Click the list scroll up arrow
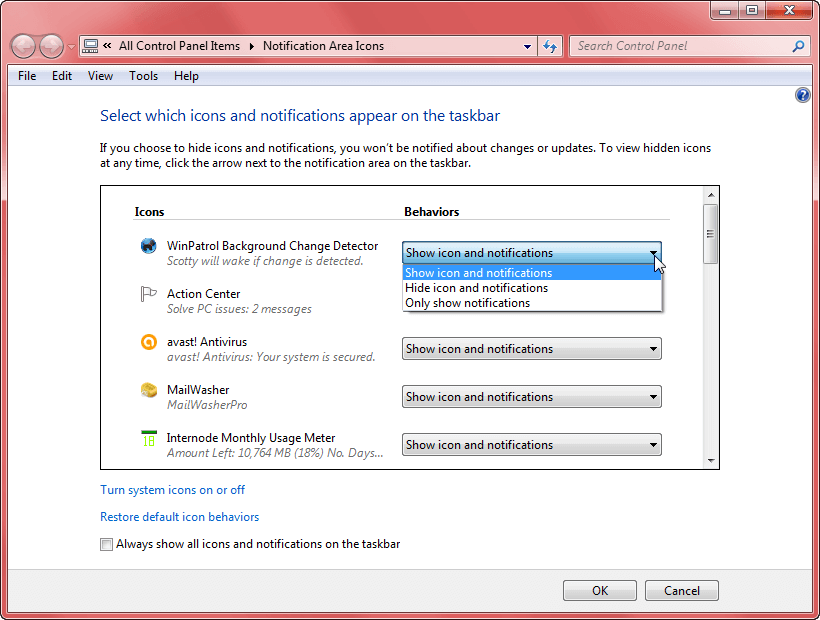This screenshot has width=820, height=620. tap(710, 195)
